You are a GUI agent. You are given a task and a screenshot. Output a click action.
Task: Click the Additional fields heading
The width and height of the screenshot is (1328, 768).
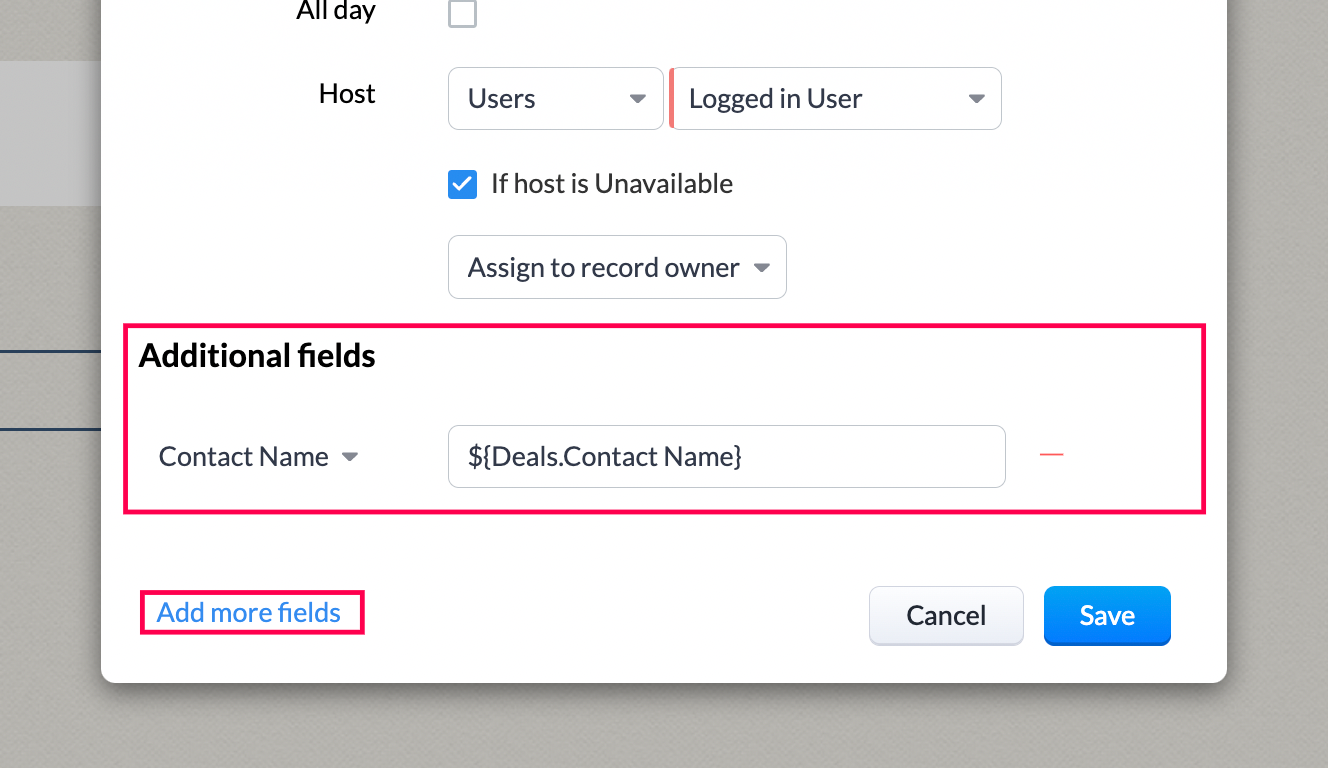click(257, 356)
